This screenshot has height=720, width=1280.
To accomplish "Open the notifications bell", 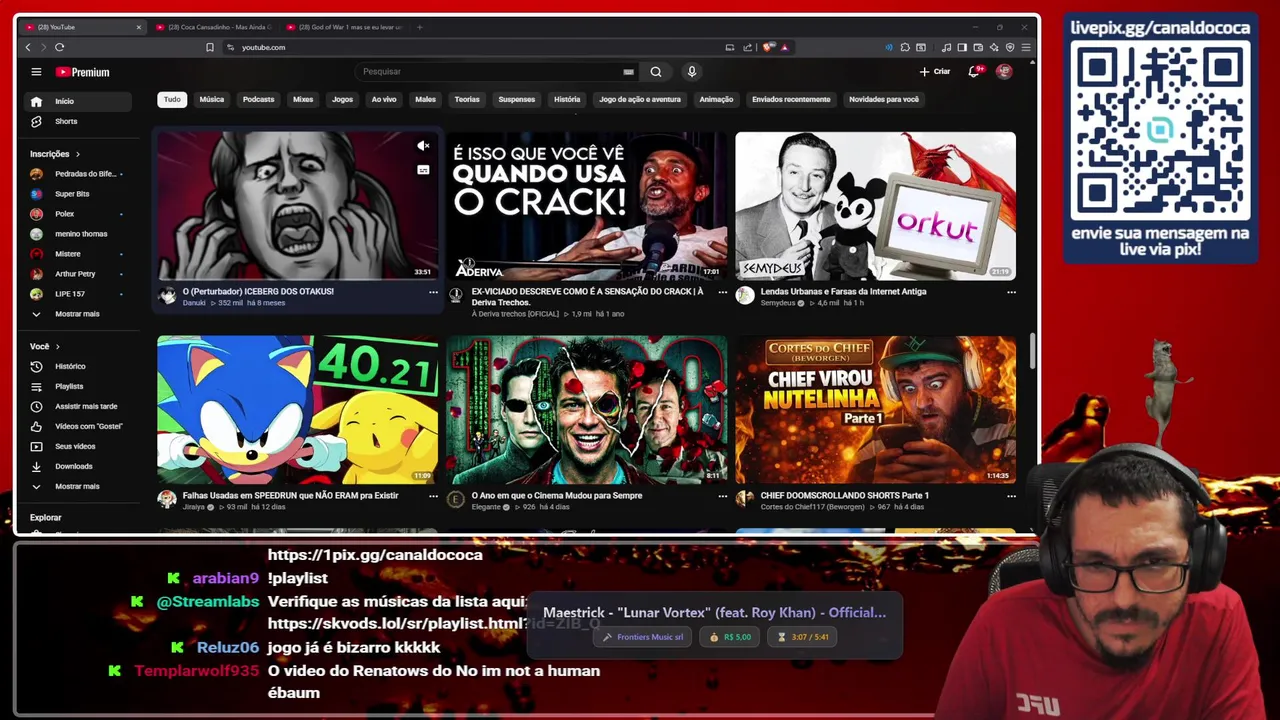I will click(974, 72).
